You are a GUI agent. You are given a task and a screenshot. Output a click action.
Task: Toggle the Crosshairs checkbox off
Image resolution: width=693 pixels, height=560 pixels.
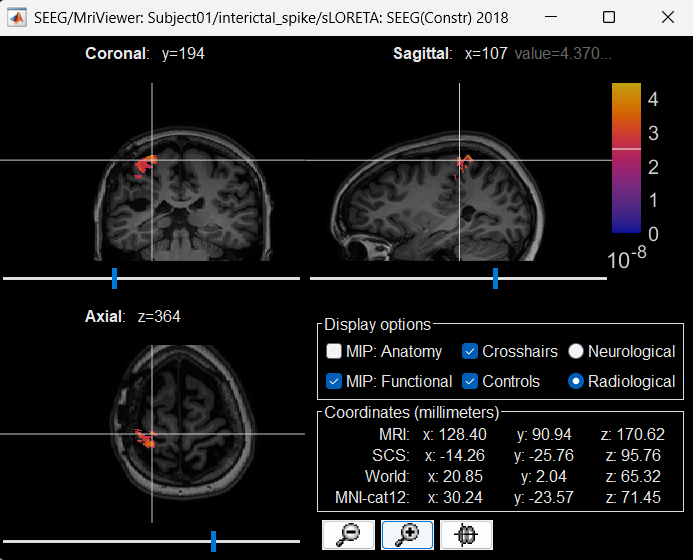[470, 351]
